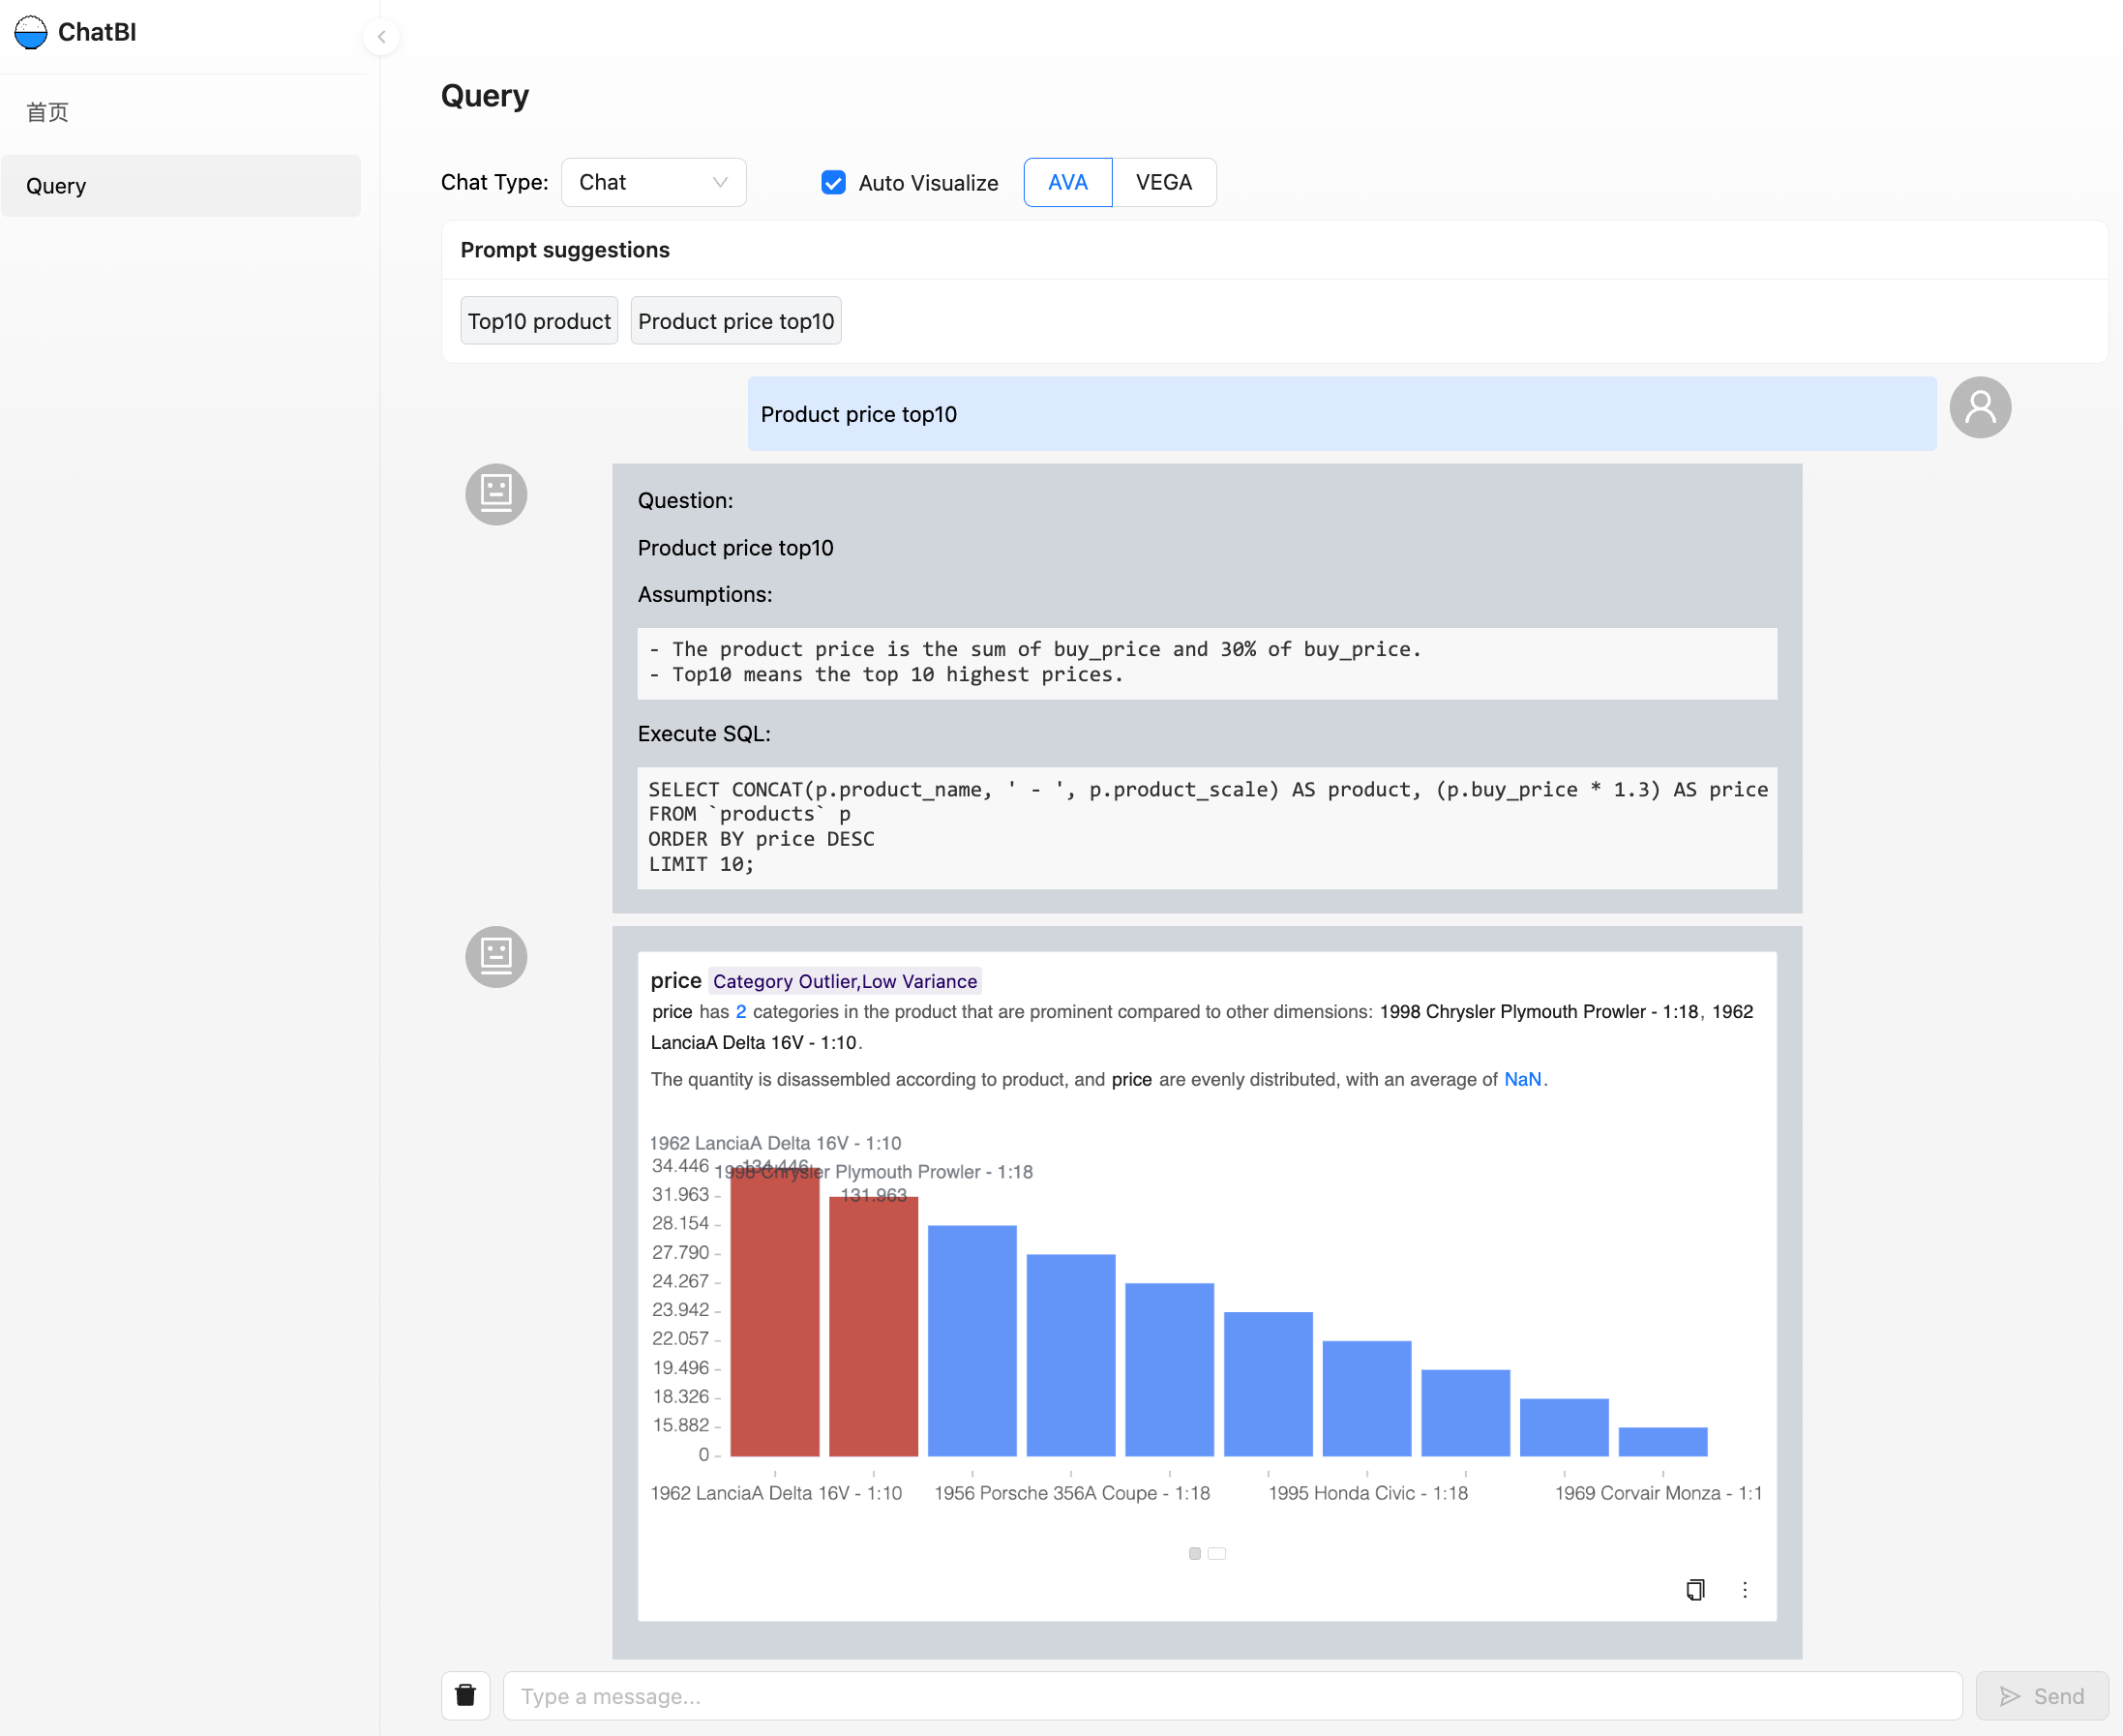Open the Chat Type dropdown
Viewport: 2123px width, 1736px height.
pos(653,182)
